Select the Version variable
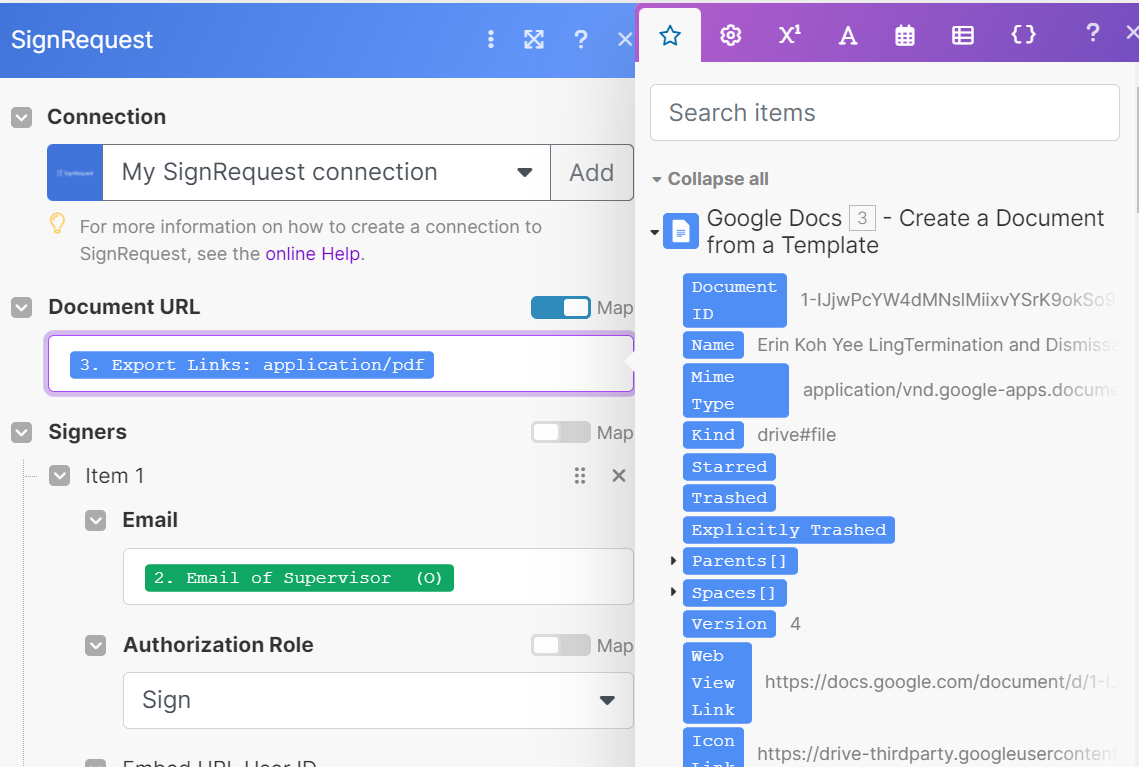Screen dimensions: 1139x767 tap(729, 624)
